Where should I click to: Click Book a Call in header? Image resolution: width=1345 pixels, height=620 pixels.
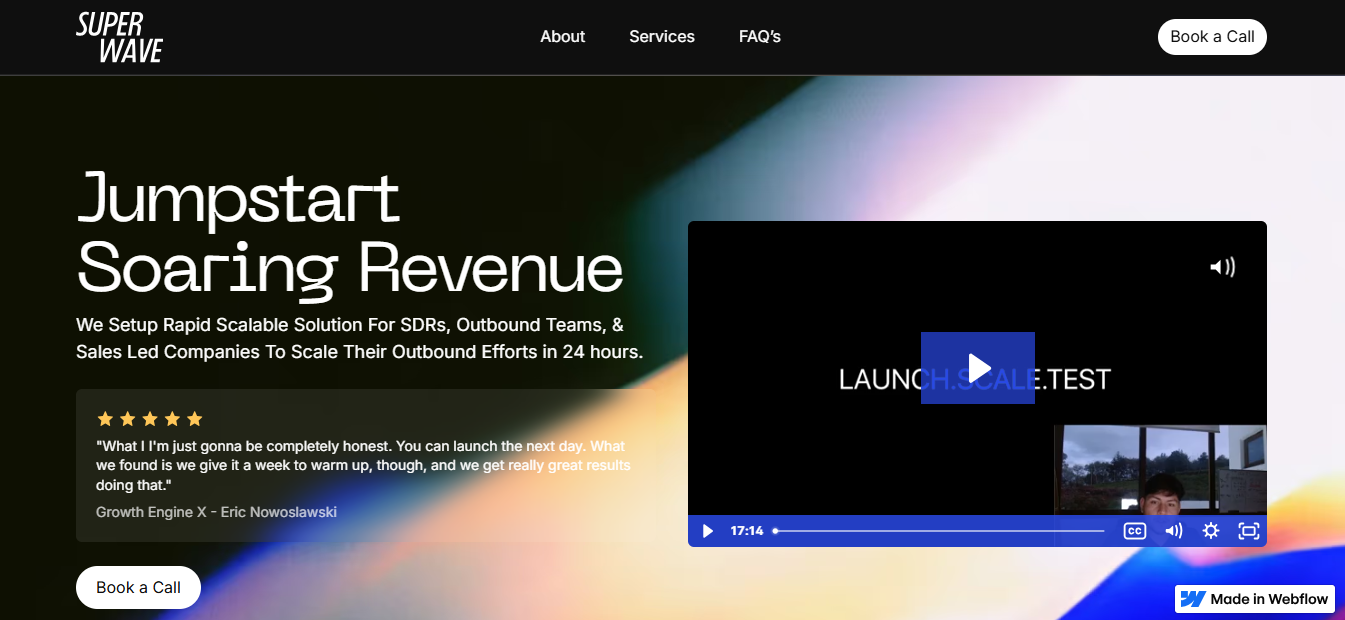(1212, 37)
